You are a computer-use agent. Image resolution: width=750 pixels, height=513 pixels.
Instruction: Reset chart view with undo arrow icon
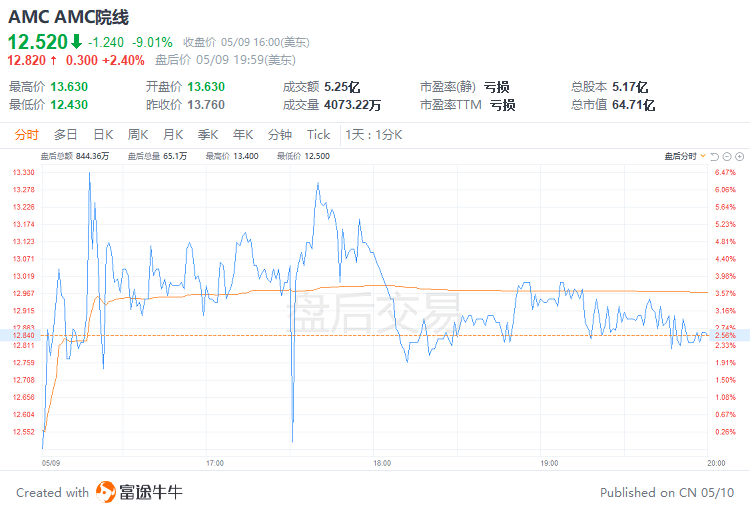click(715, 157)
